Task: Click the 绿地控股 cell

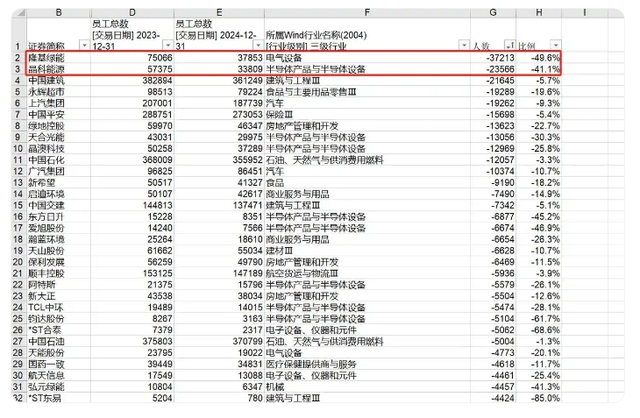Action: 59,126
